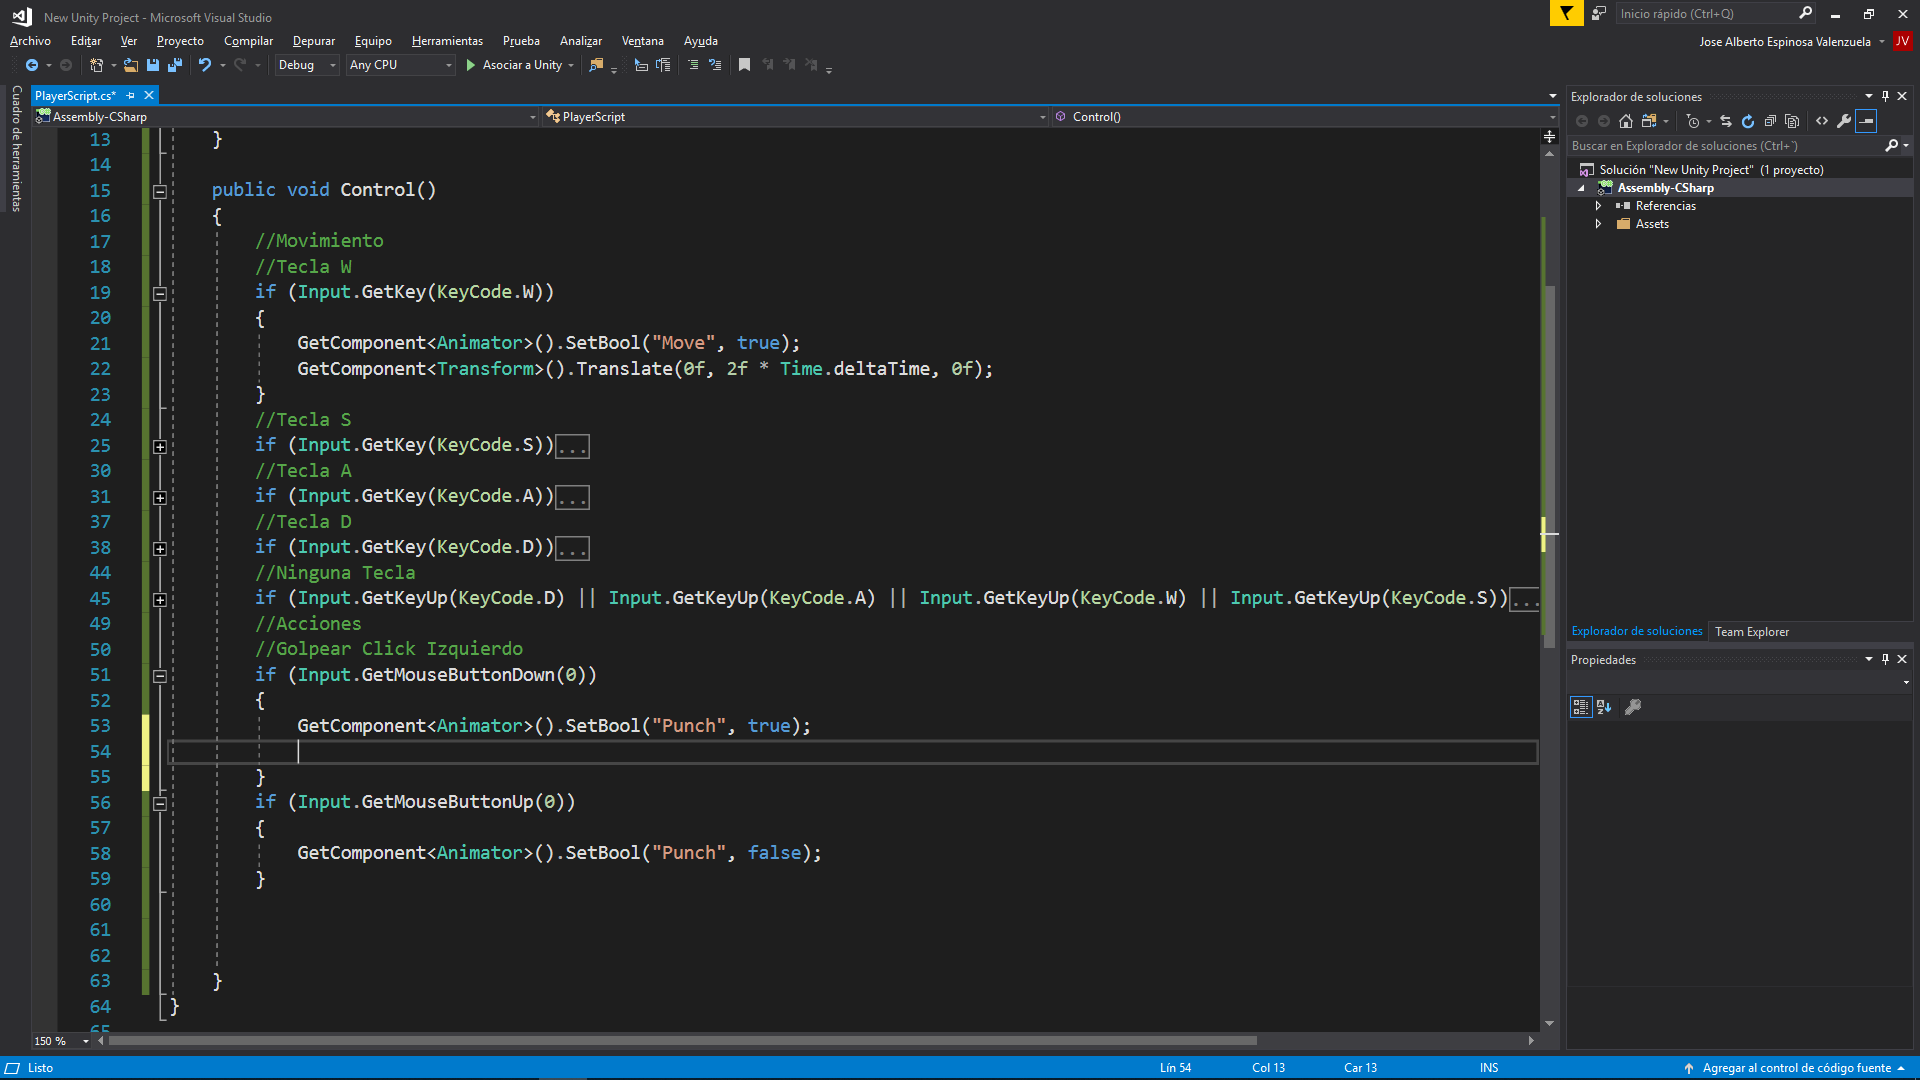The width and height of the screenshot is (1920, 1080).
Task: Toggle a bookmark on the current line
Action: pos(744,65)
